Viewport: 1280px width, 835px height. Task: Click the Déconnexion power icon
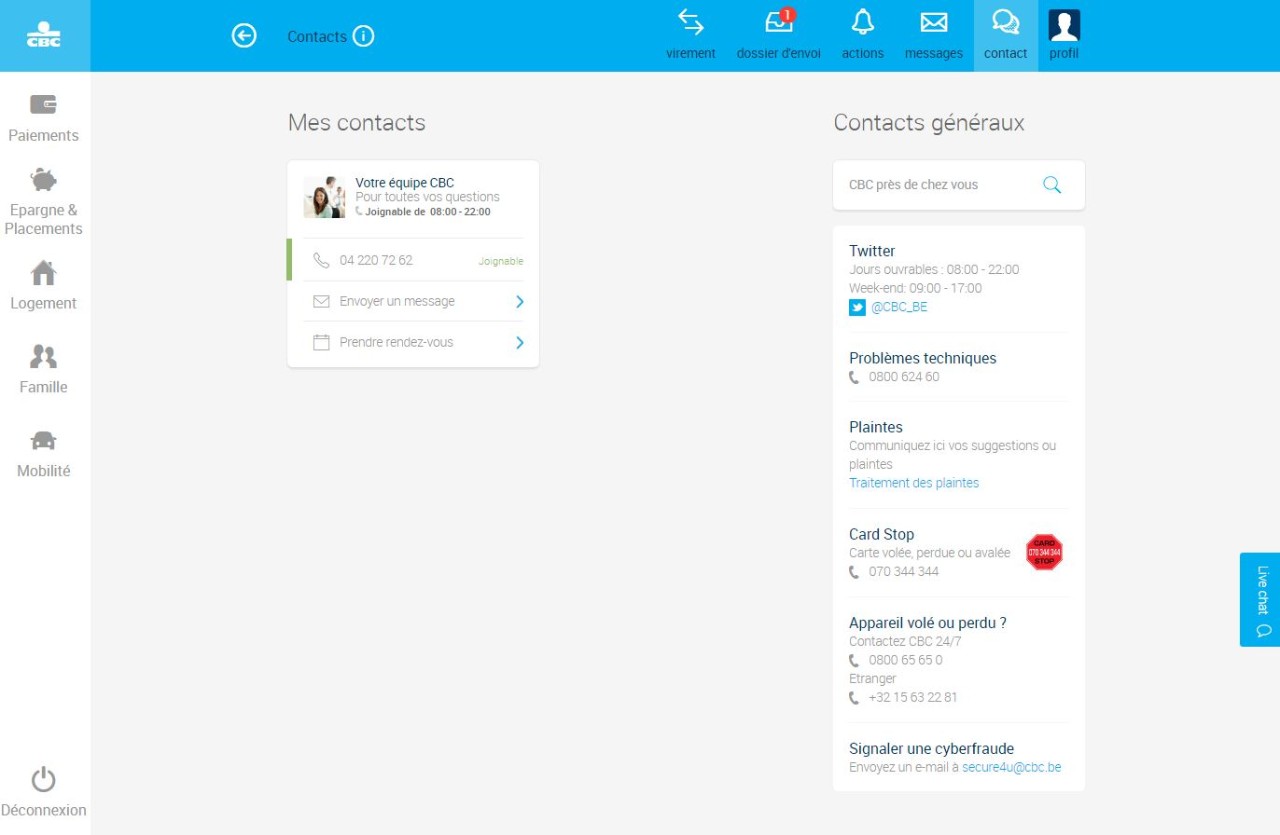click(44, 780)
